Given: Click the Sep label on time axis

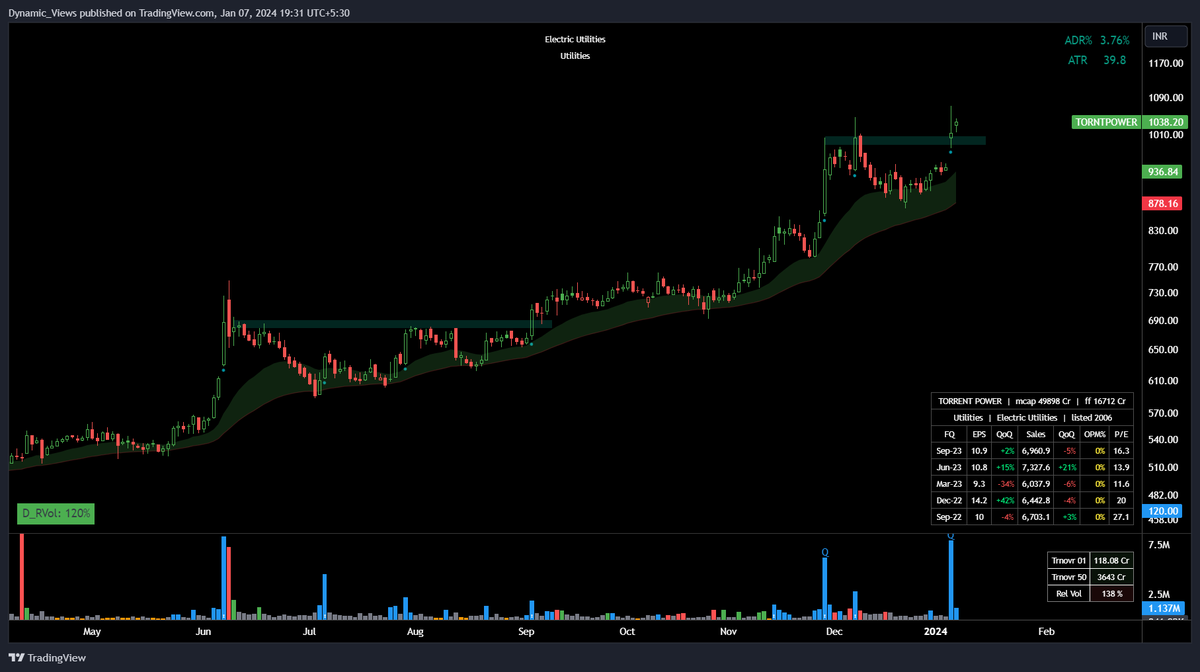Looking at the screenshot, I should (527, 632).
